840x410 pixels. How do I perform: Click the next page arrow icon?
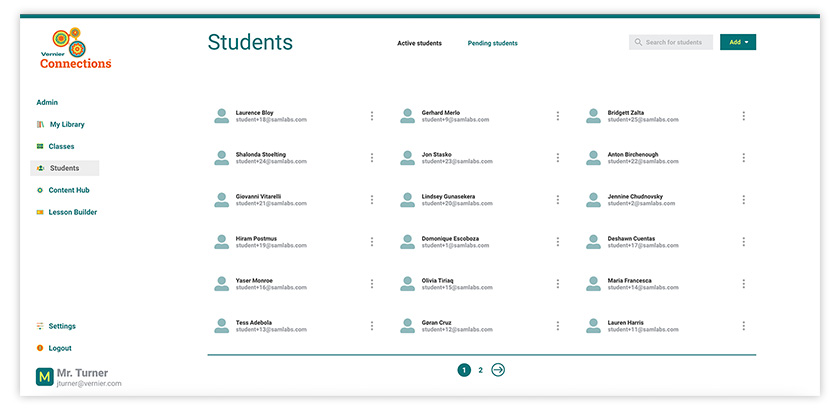pyautogui.click(x=498, y=370)
